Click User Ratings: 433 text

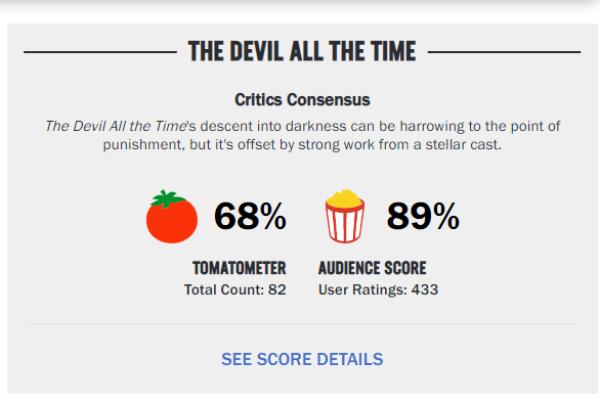click(x=378, y=290)
